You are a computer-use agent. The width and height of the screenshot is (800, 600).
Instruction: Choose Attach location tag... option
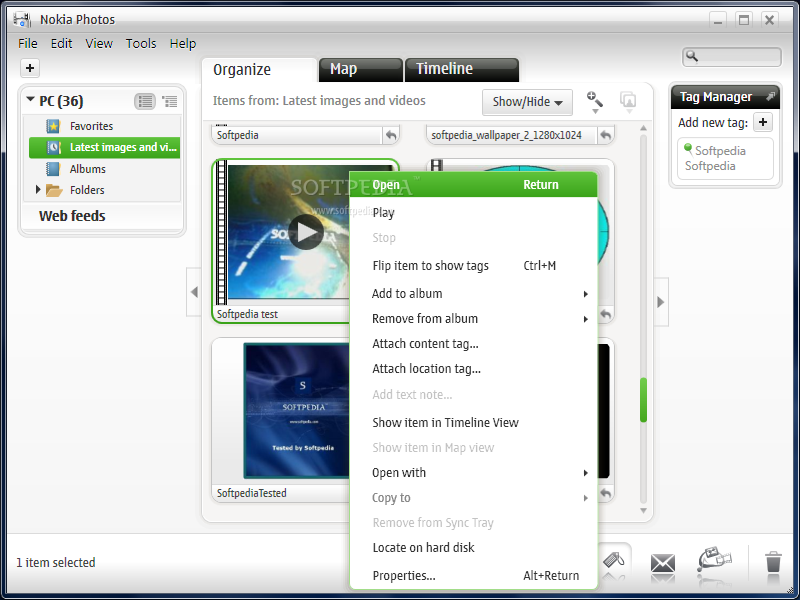point(473,369)
